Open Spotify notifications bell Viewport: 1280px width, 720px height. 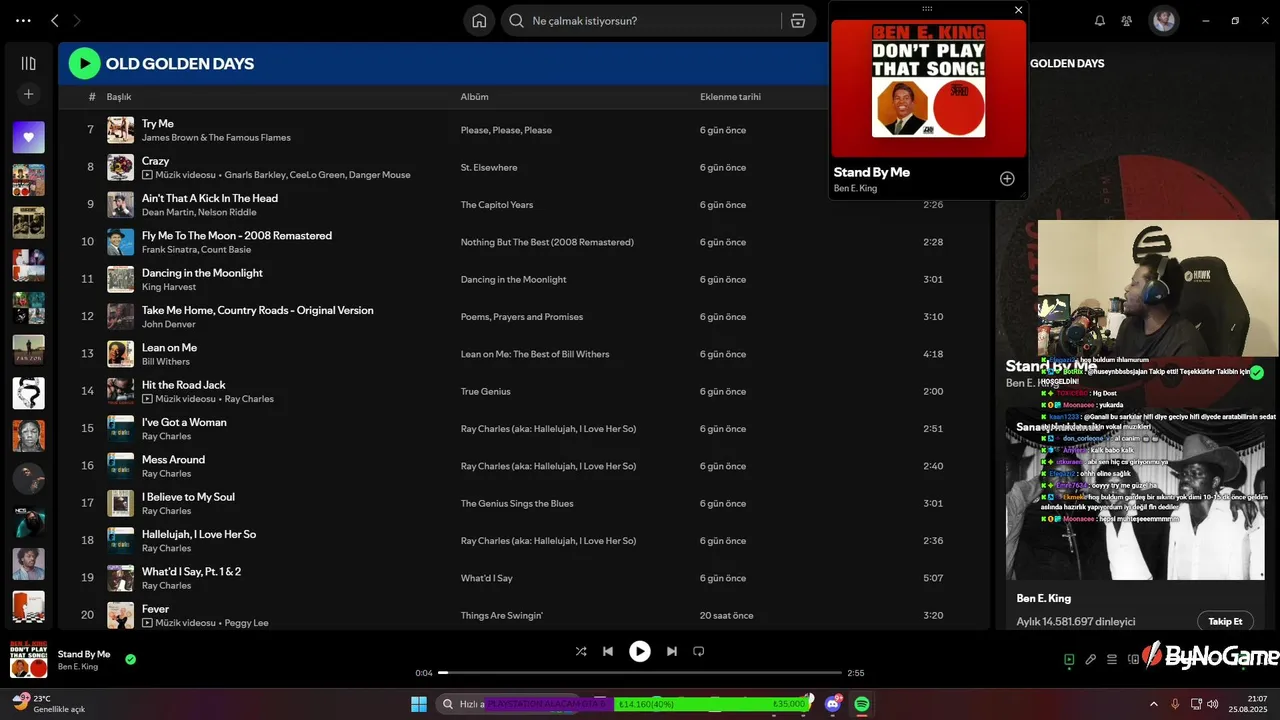tap(1100, 21)
